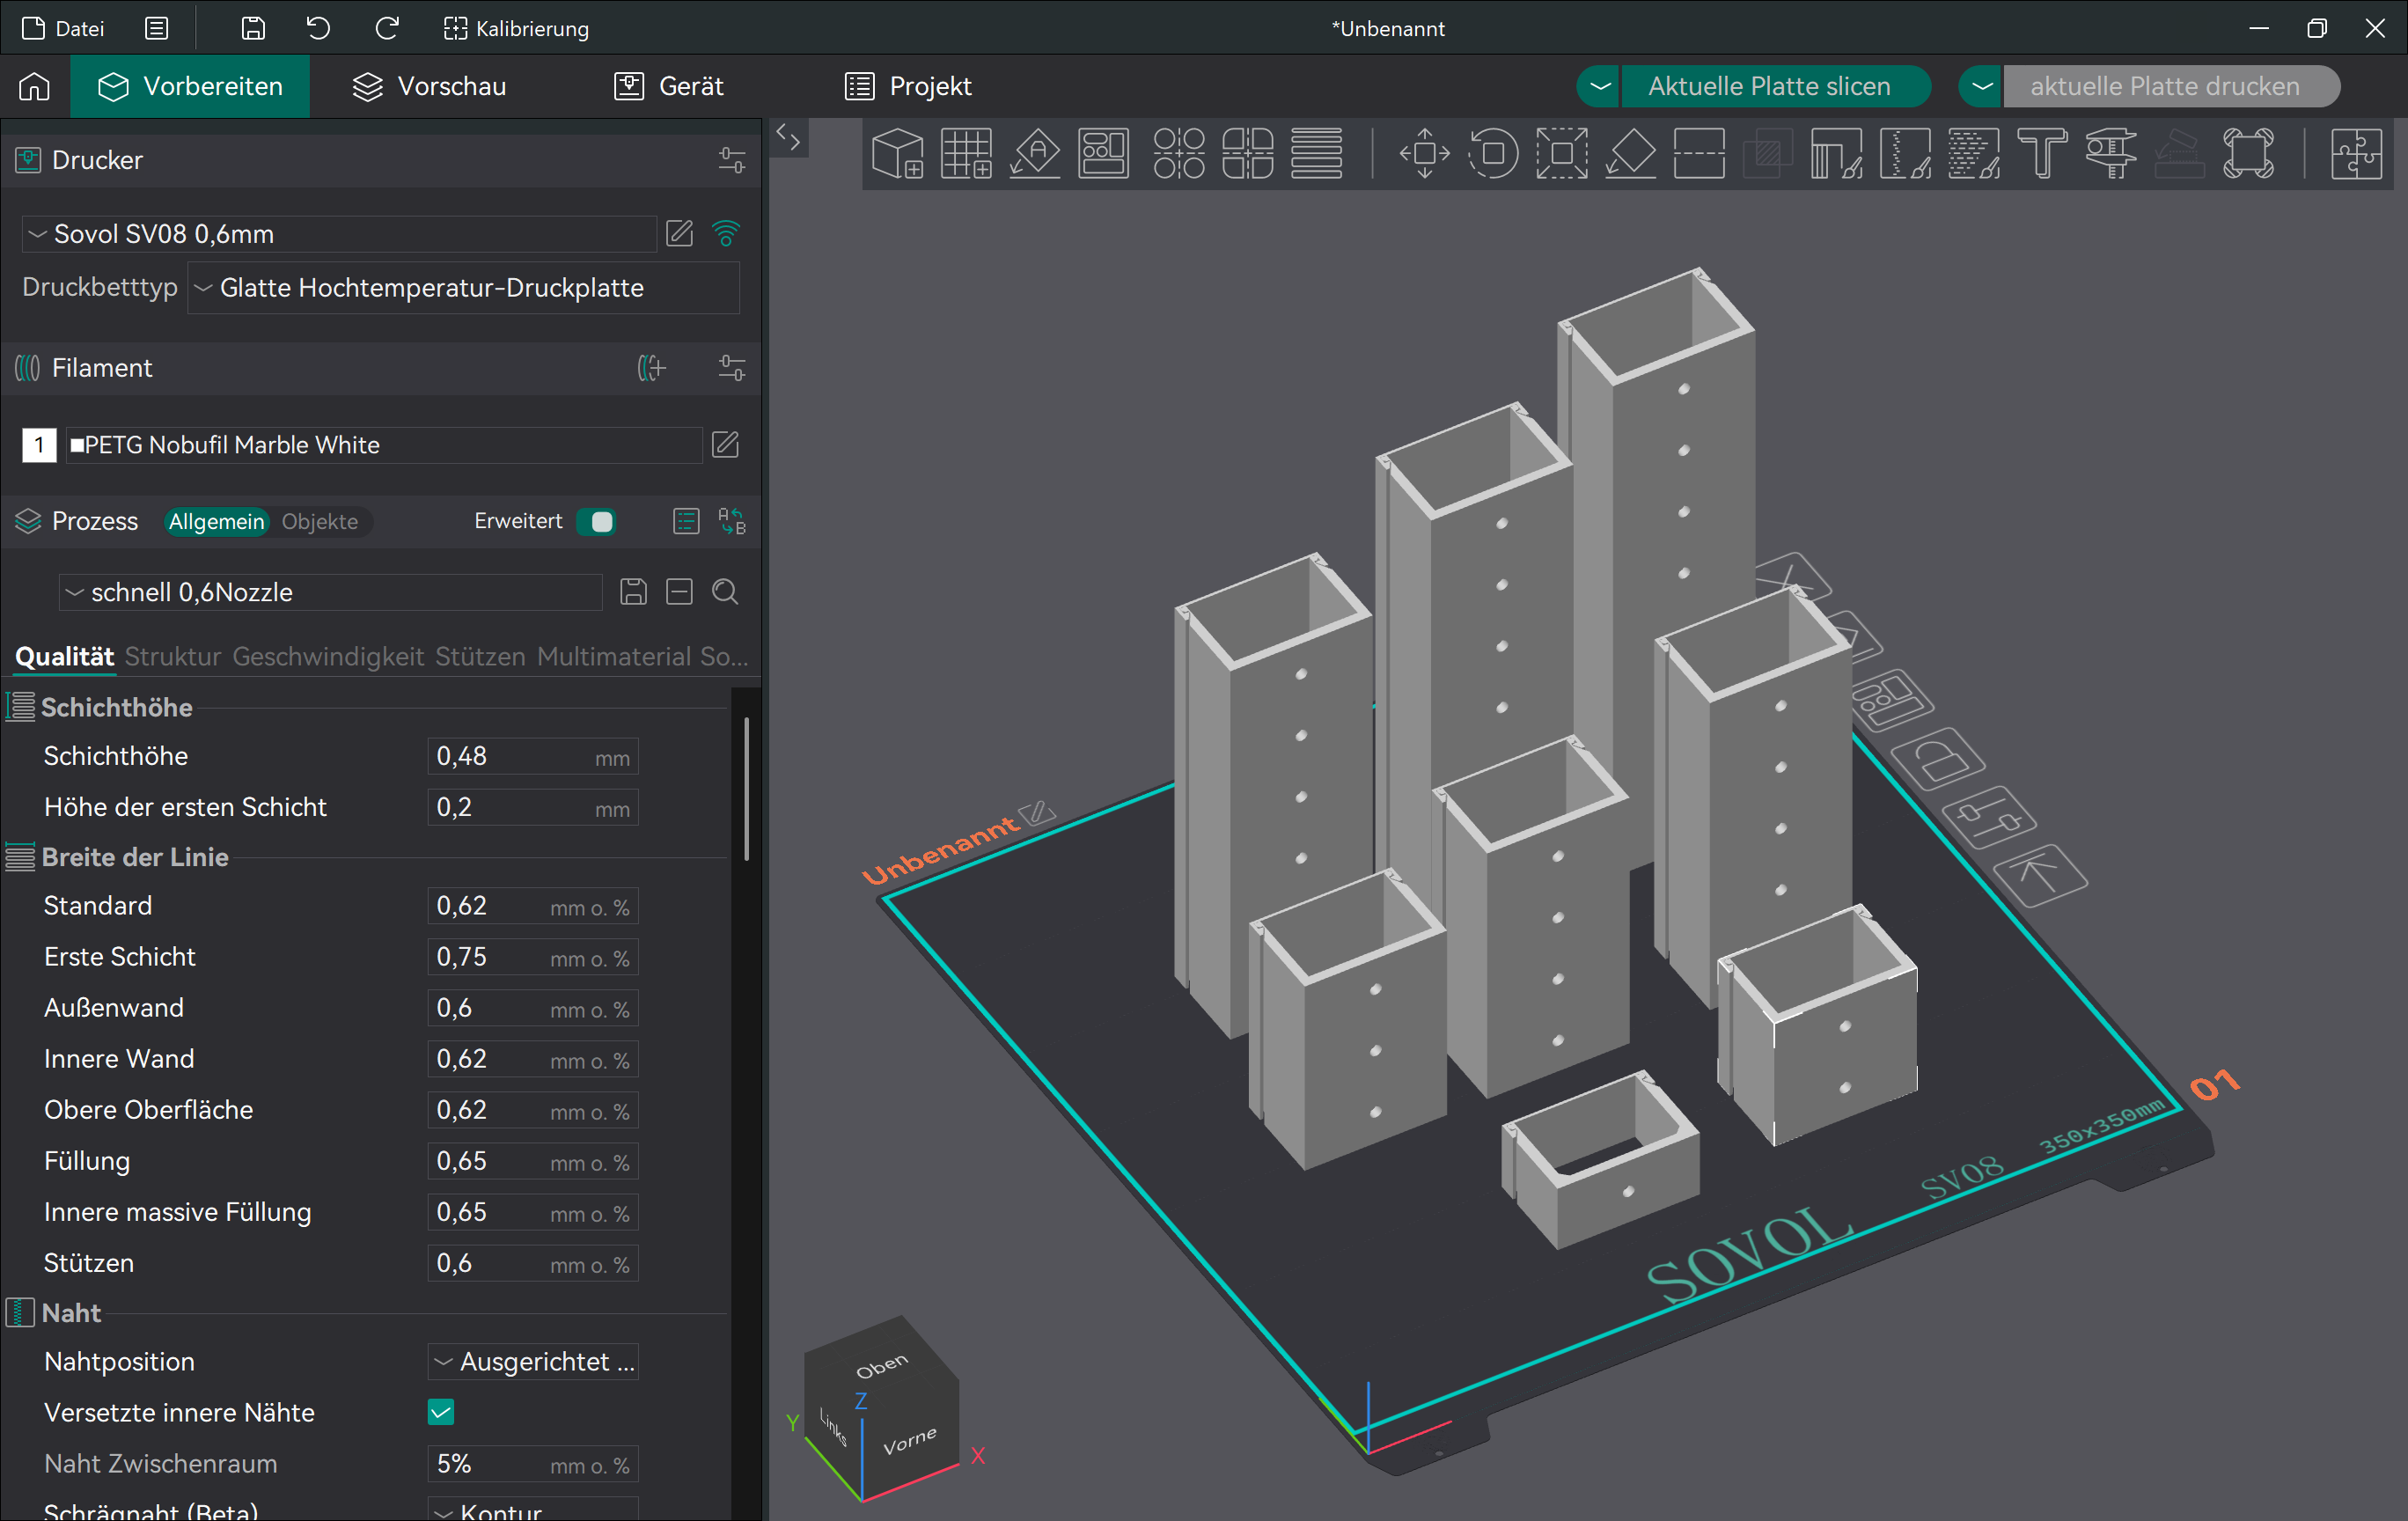This screenshot has height=1521, width=2408.
Task: Click the add filament icon
Action: (651, 368)
